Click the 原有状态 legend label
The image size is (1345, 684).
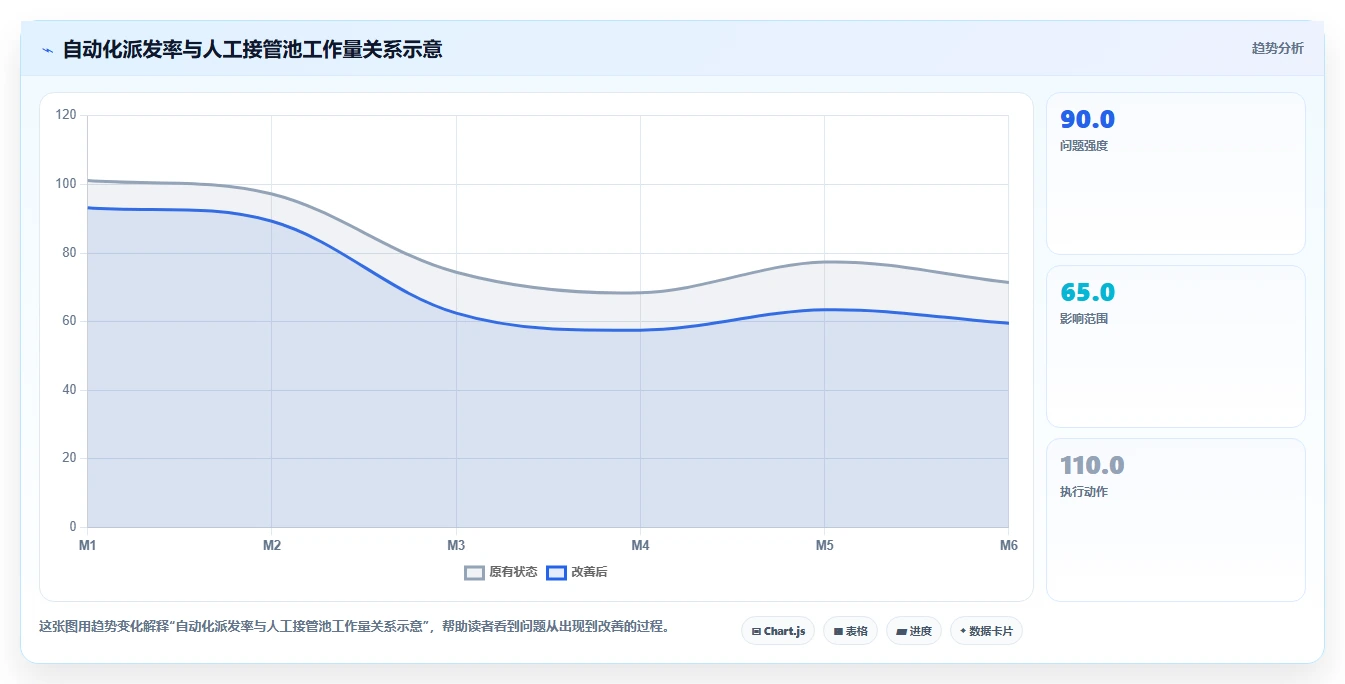tap(513, 572)
